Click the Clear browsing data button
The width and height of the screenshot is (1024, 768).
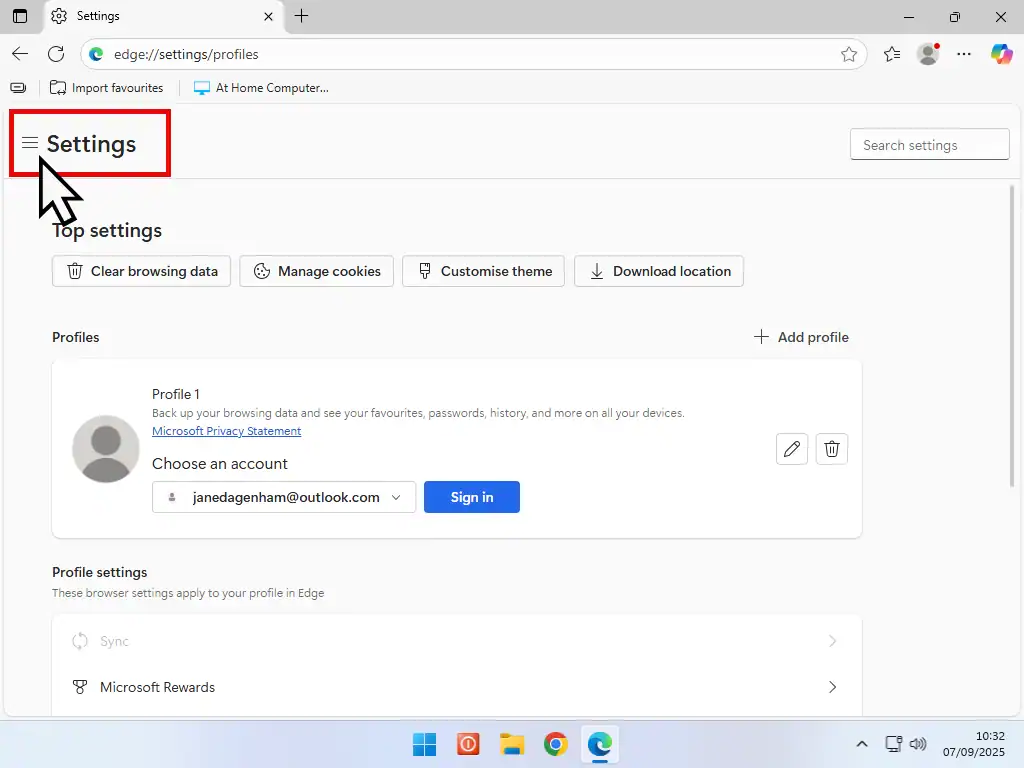coord(142,271)
